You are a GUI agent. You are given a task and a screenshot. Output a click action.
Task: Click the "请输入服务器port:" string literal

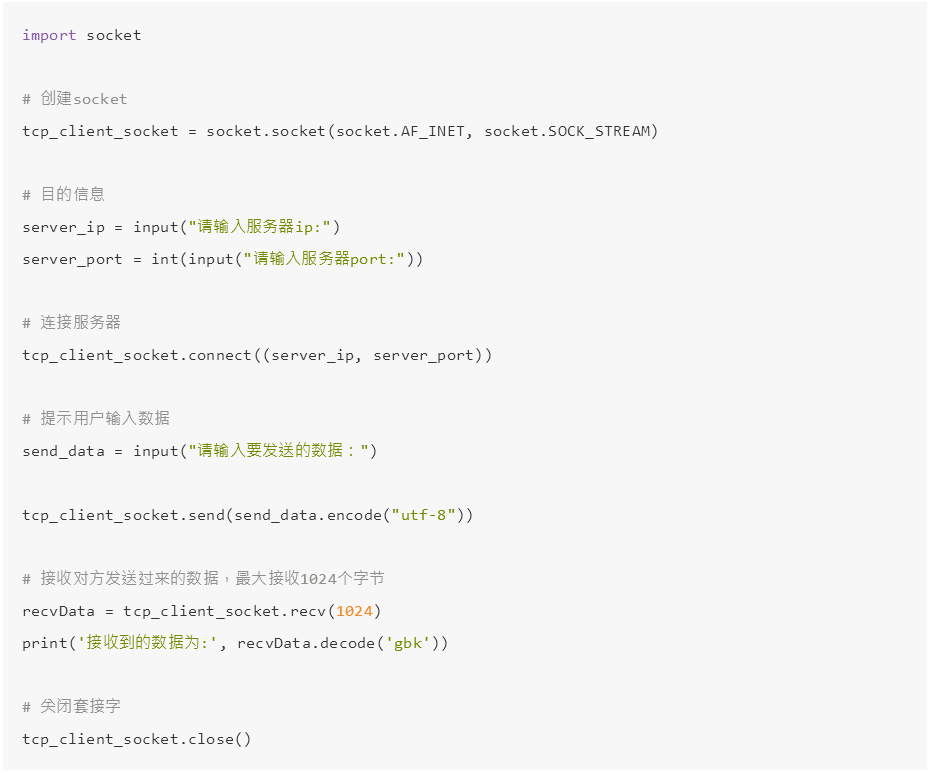click(324, 259)
